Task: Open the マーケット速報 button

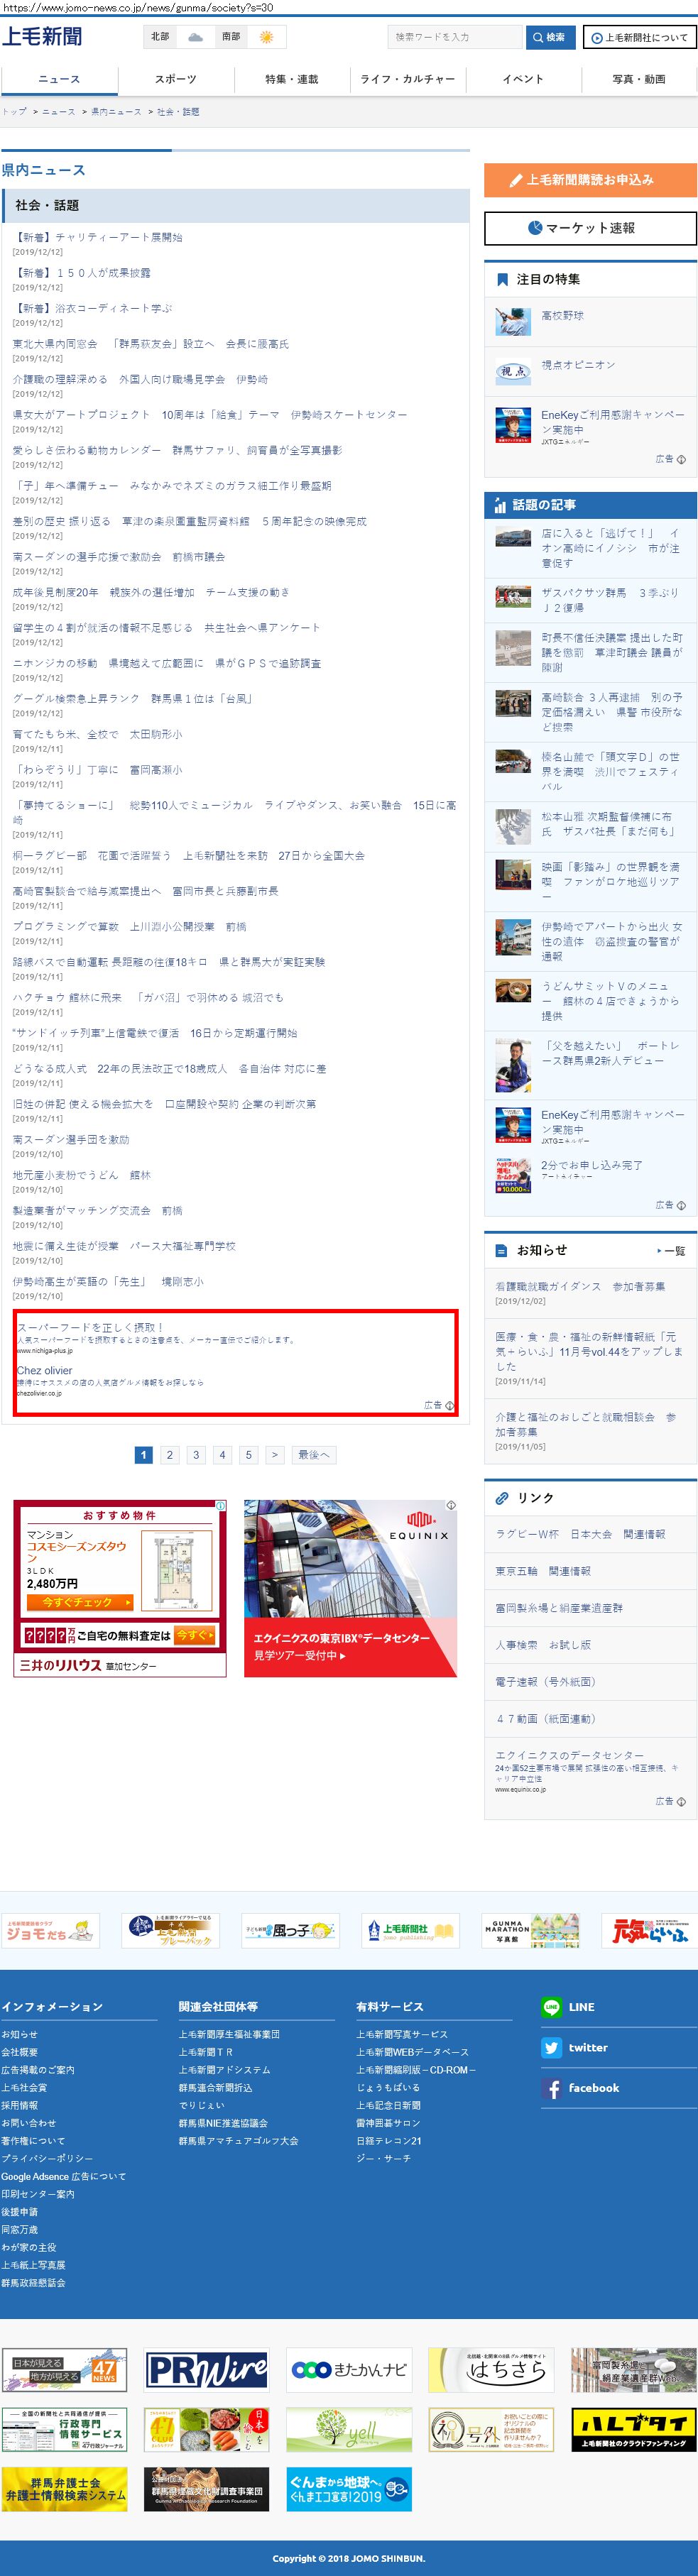Action: 590,228
